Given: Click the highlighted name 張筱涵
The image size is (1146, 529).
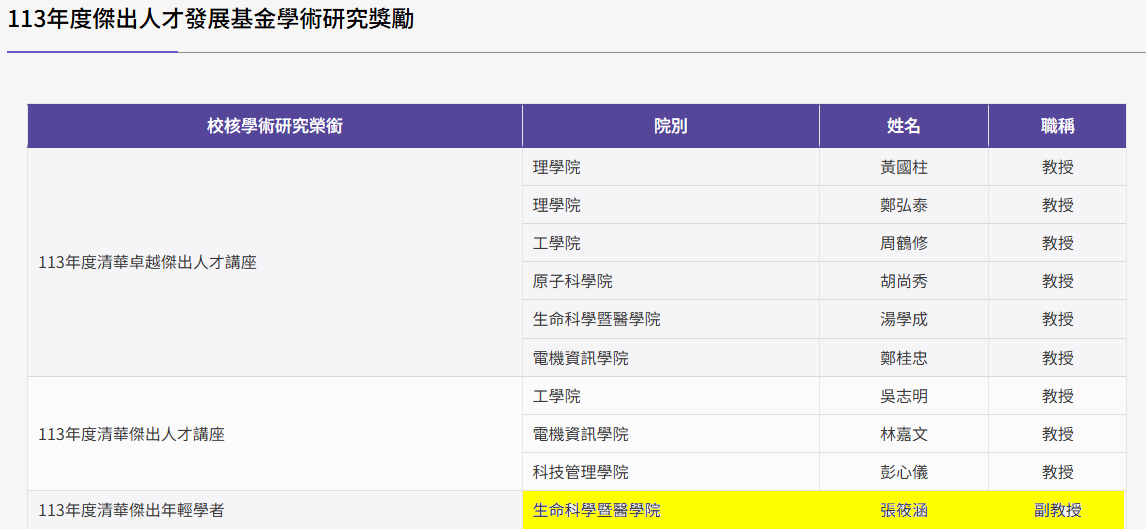Looking at the screenshot, I should (903, 510).
